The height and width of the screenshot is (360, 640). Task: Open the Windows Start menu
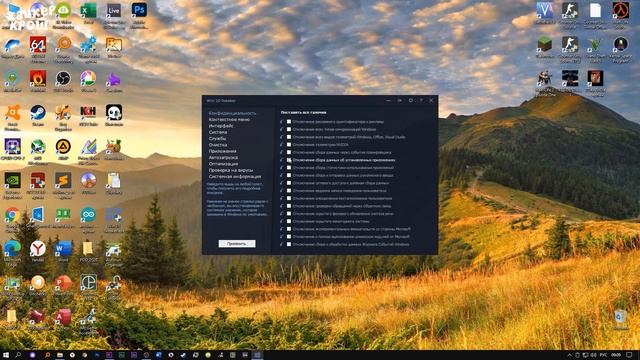coord(6,355)
